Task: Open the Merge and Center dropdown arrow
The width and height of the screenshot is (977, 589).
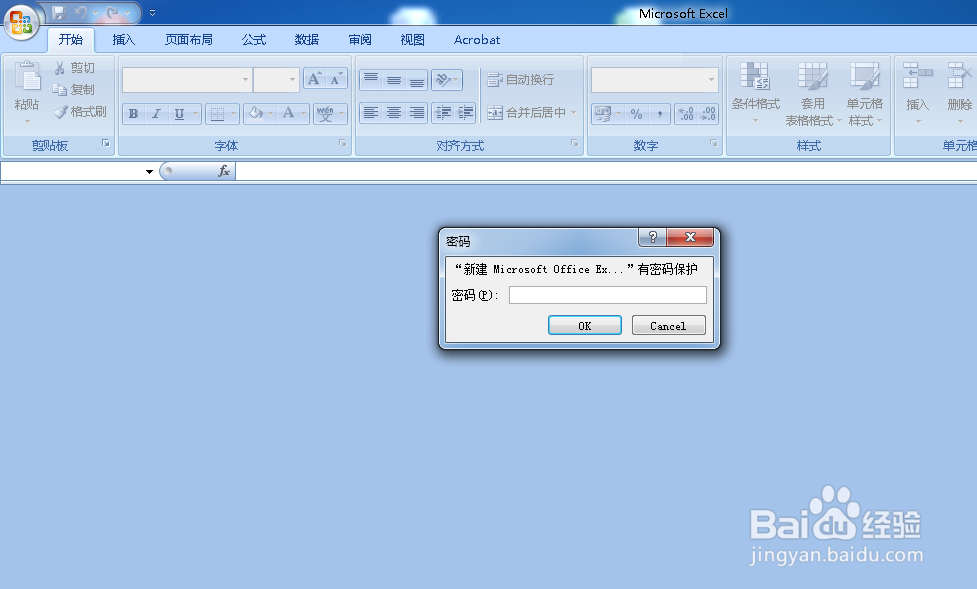Action: [x=573, y=113]
